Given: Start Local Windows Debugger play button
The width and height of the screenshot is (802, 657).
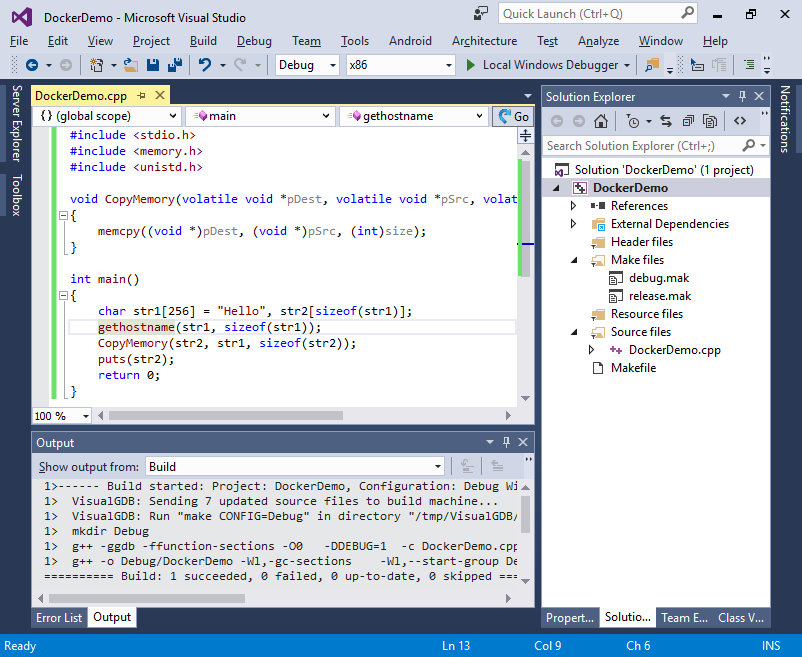Looking at the screenshot, I should [x=471, y=65].
